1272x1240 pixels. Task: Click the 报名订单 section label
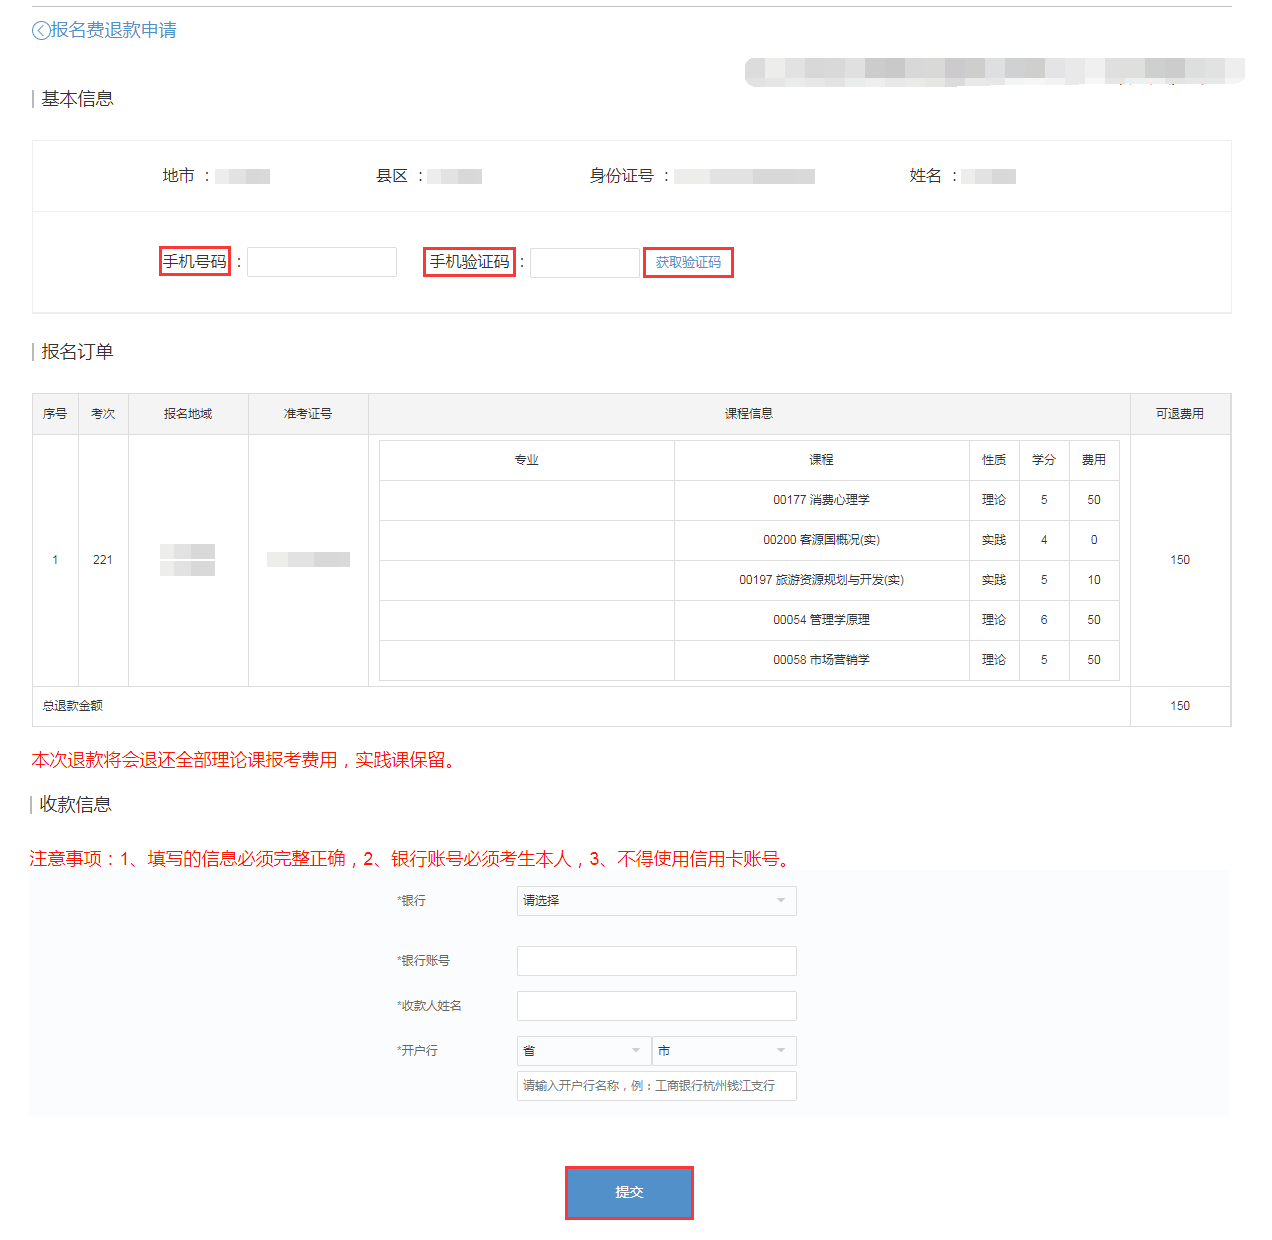(75, 351)
